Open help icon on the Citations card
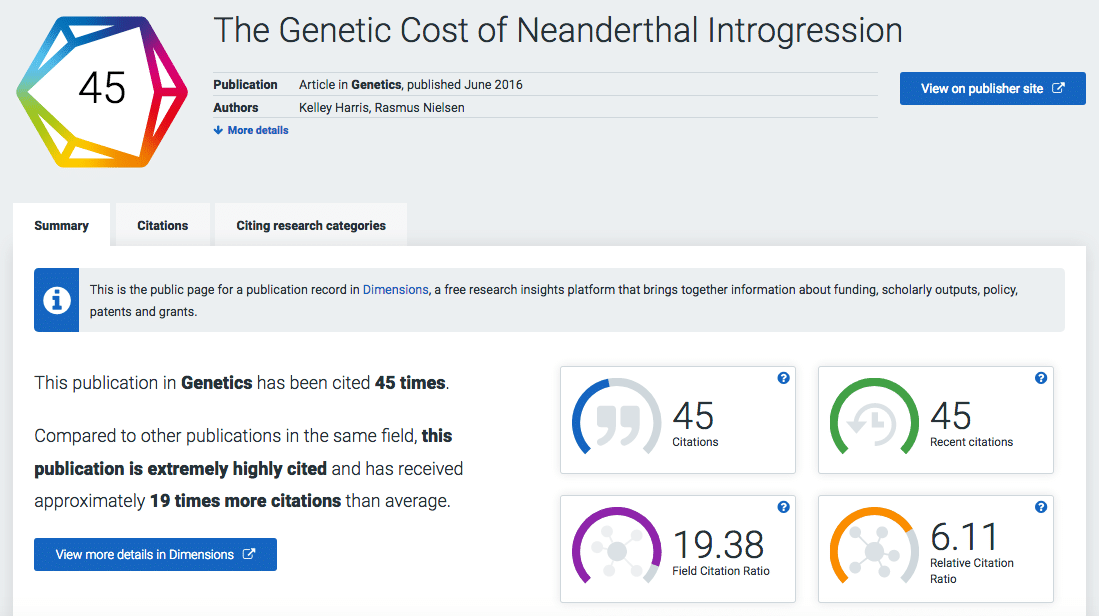This screenshot has width=1099, height=616. (x=783, y=378)
